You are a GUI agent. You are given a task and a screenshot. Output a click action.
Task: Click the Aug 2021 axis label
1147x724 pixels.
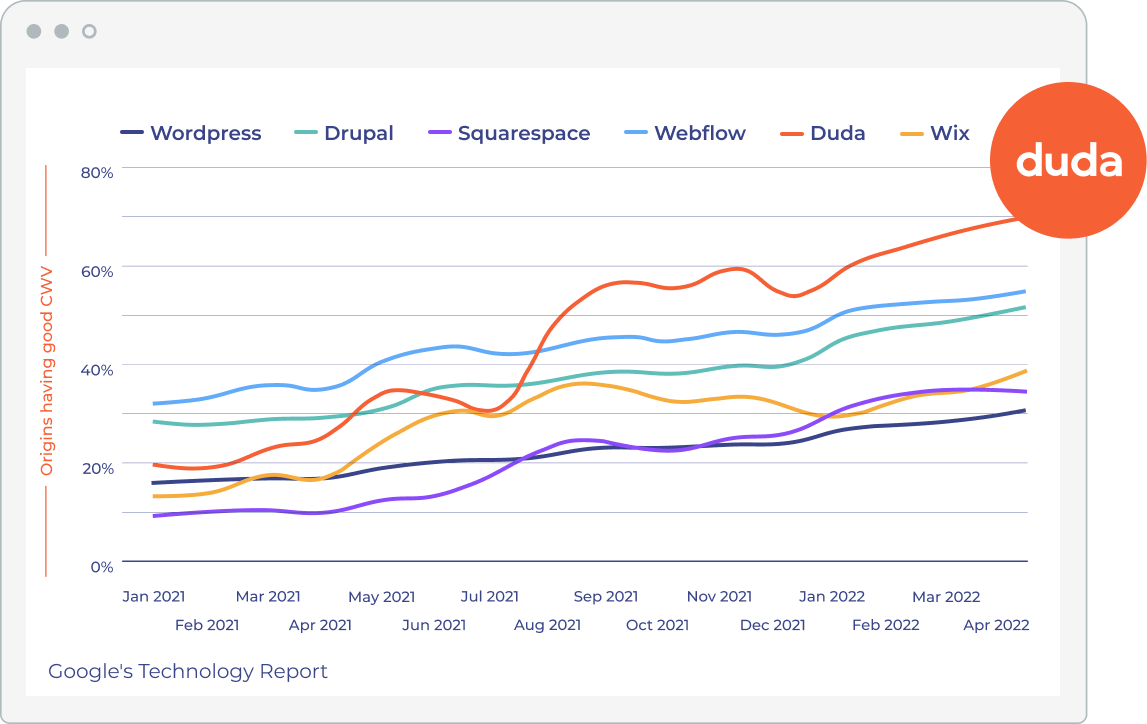pyautogui.click(x=547, y=625)
